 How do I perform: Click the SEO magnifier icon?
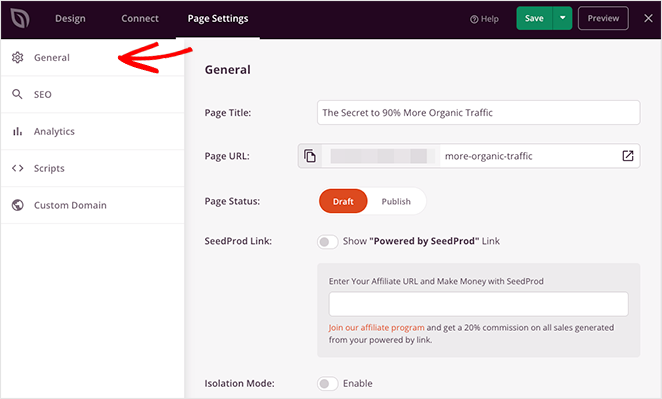click(x=17, y=94)
